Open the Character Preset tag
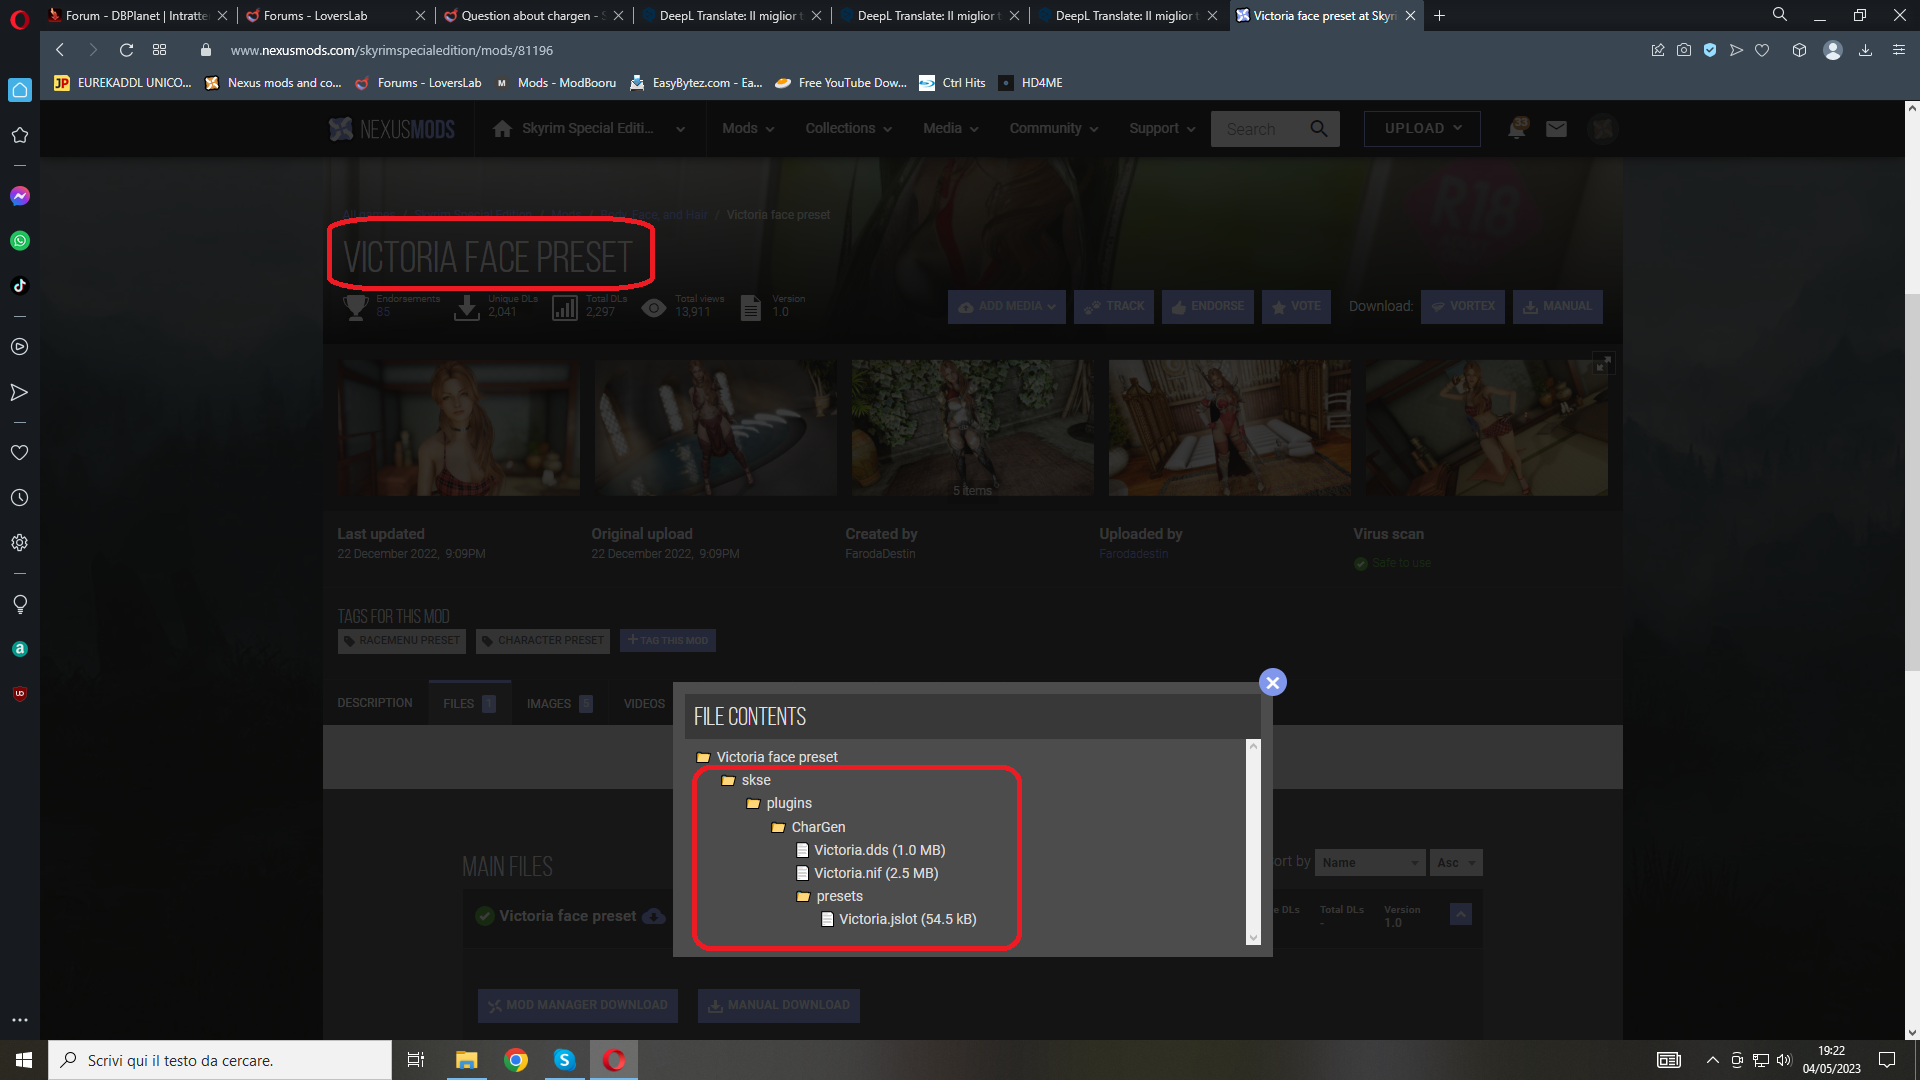This screenshot has height=1080, width=1920. click(542, 641)
